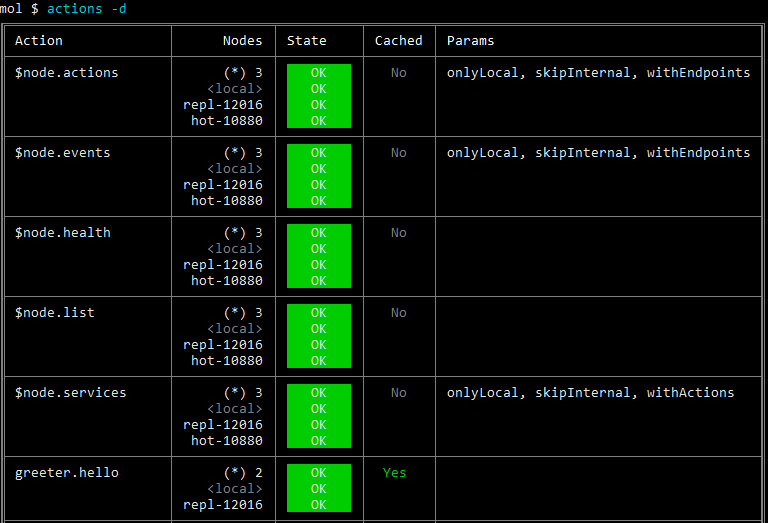Click the 'No' cached value for $node.health
The height and width of the screenshot is (523, 768).
coord(398,233)
